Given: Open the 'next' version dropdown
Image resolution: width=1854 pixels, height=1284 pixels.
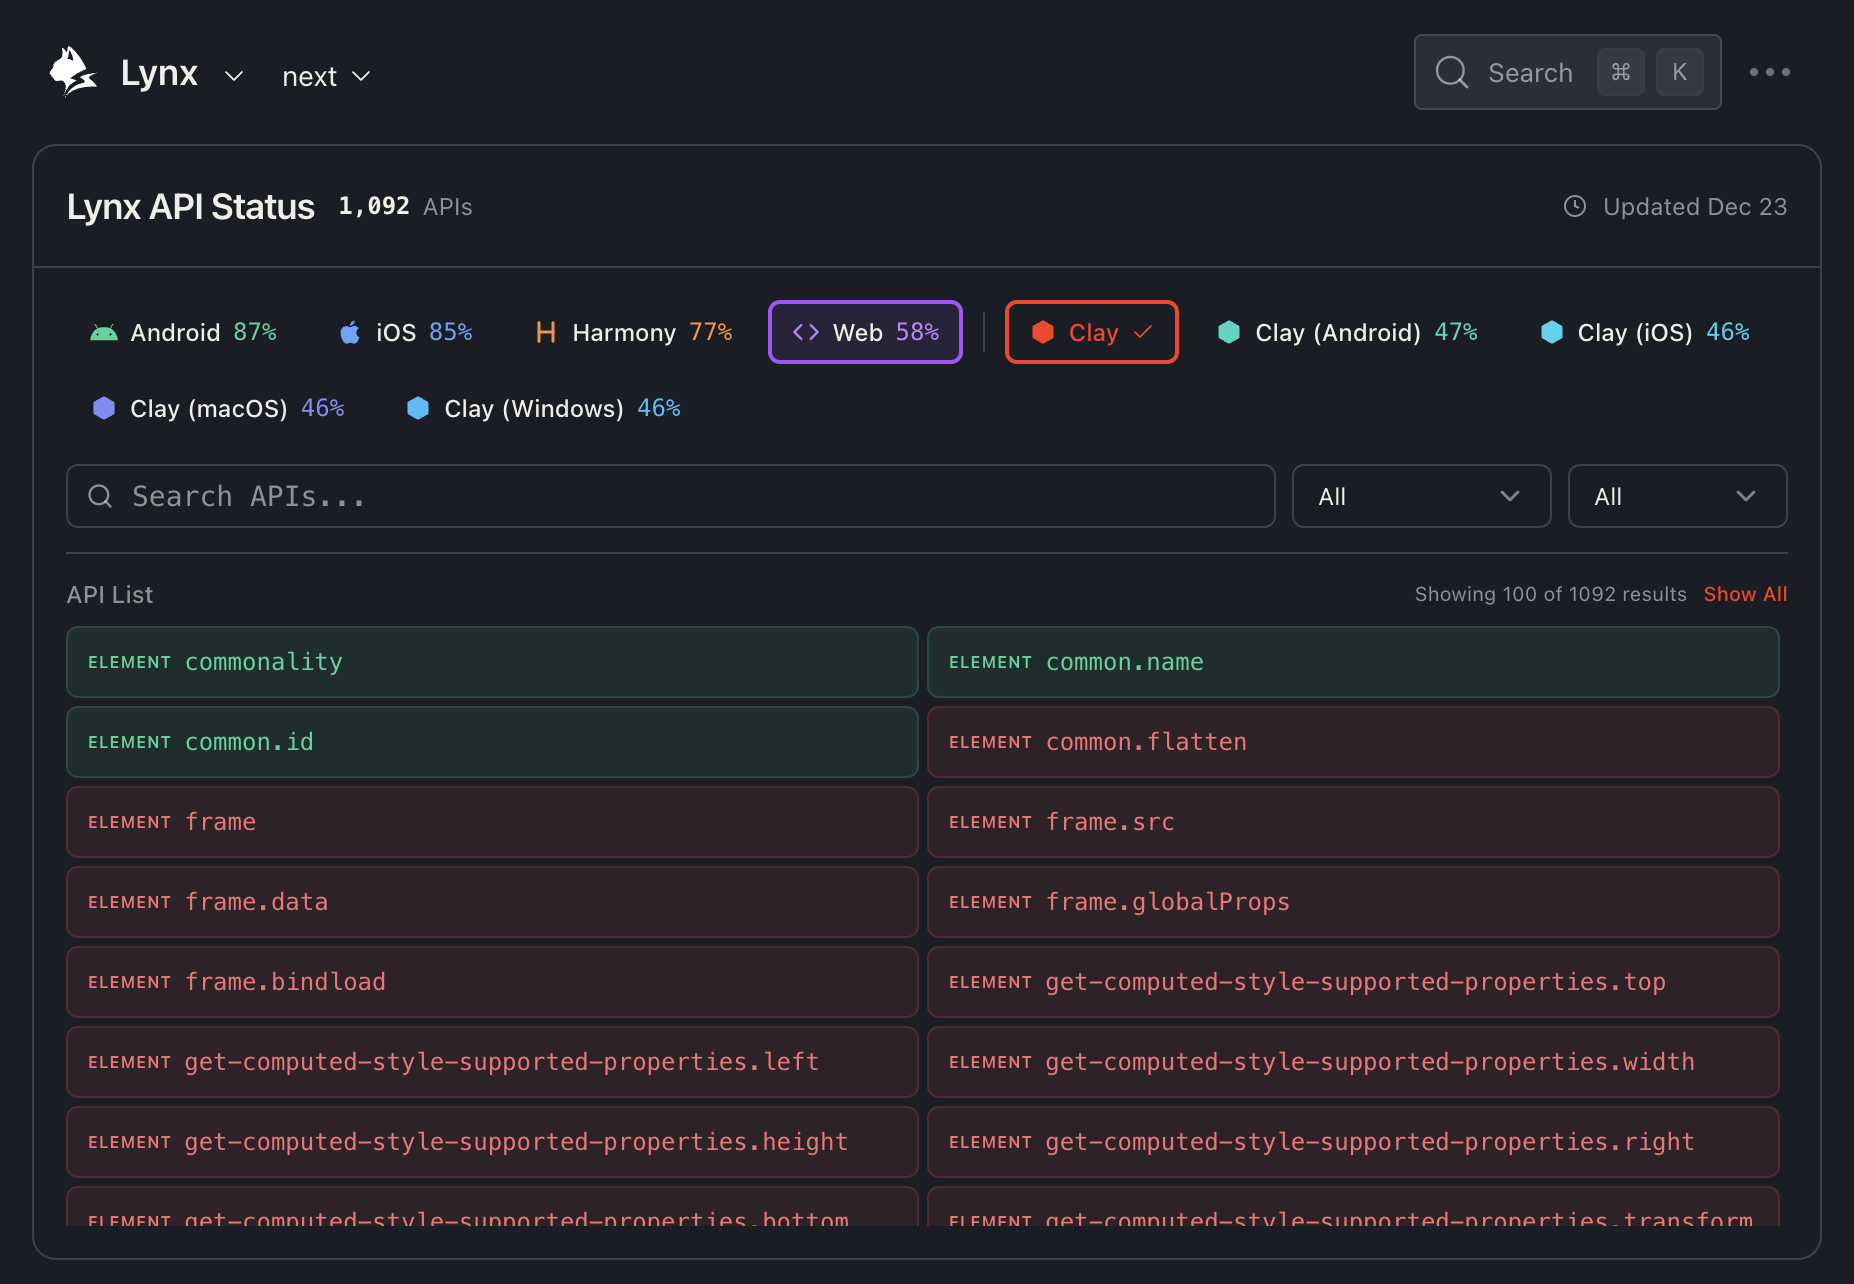Looking at the screenshot, I should (x=326, y=76).
